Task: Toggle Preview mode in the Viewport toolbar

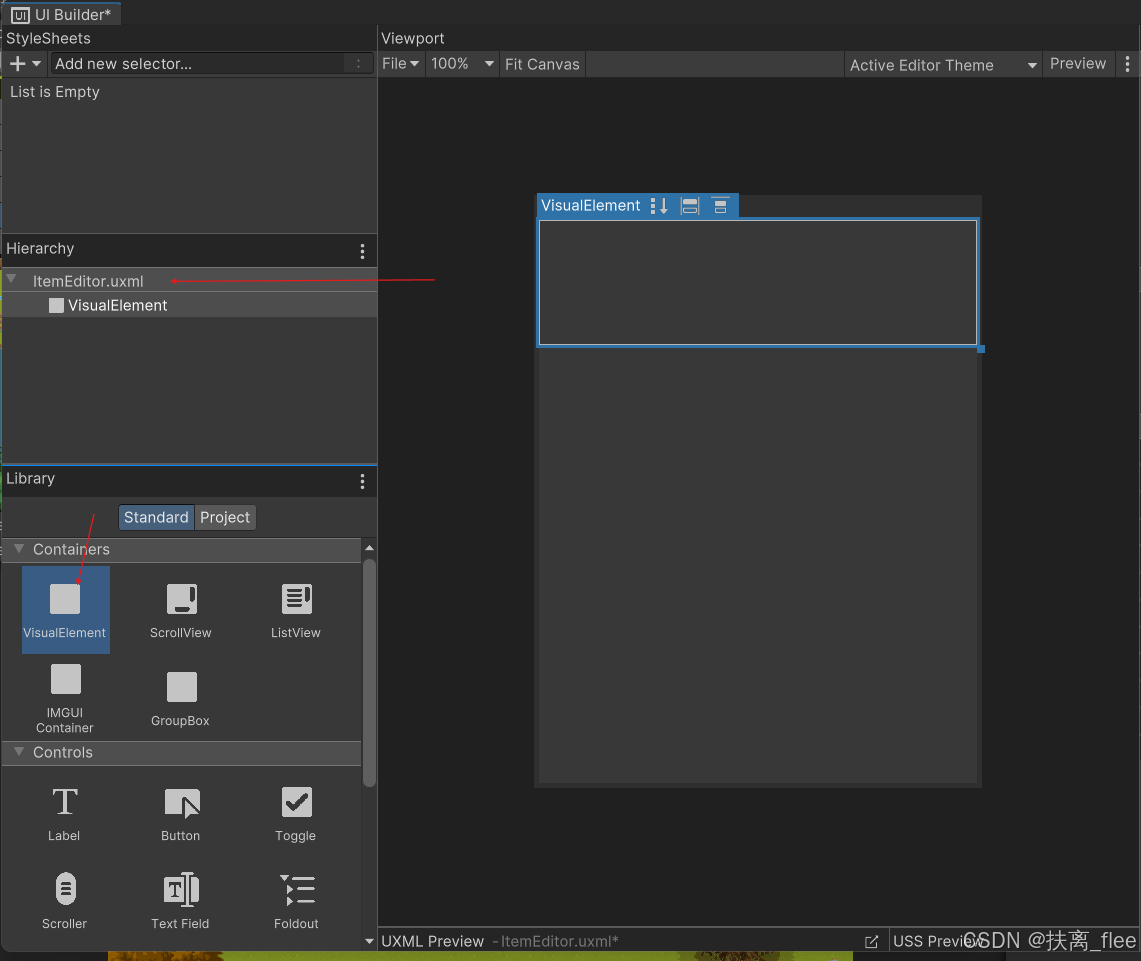Action: click(1078, 63)
